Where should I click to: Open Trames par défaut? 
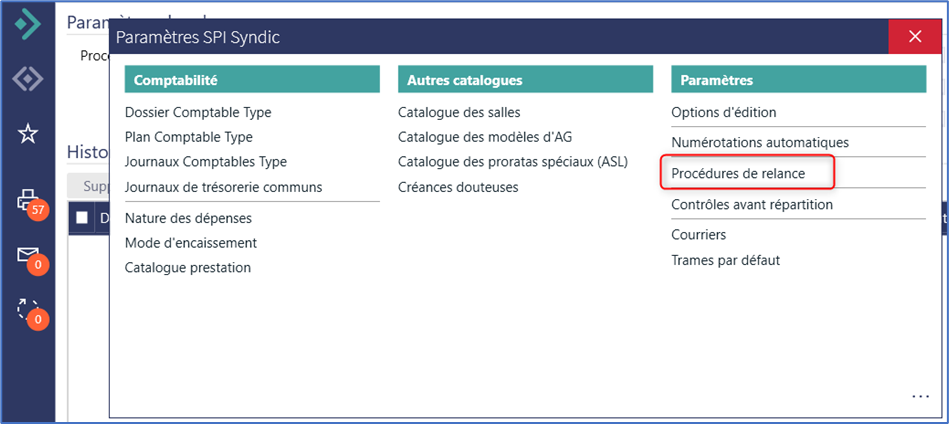[x=726, y=261]
